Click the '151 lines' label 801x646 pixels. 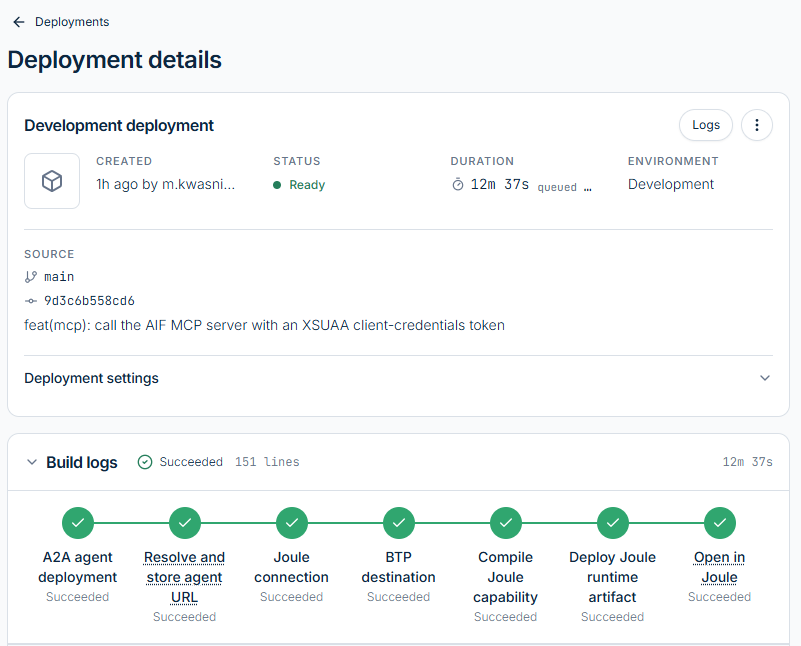[x=267, y=462]
